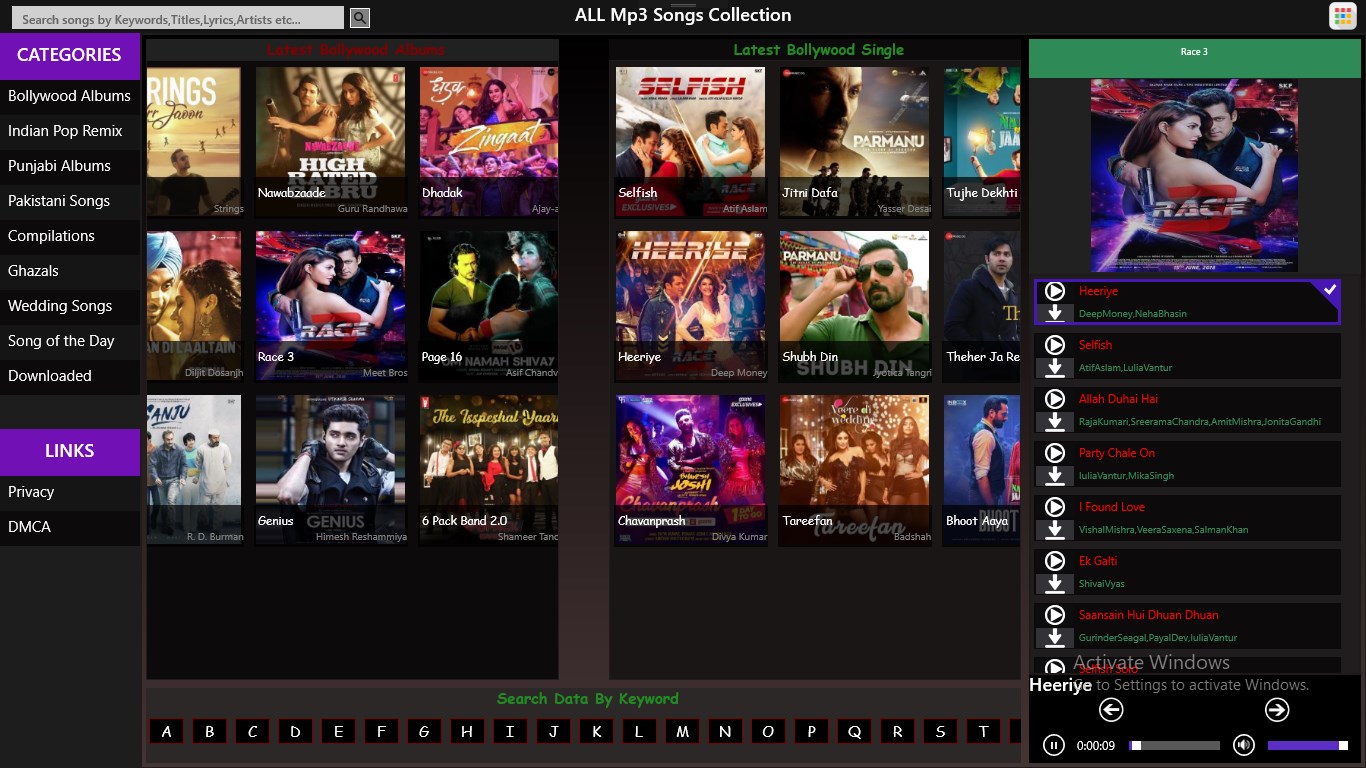Search keyword by letter A
The height and width of the screenshot is (768, 1366).
166,731
